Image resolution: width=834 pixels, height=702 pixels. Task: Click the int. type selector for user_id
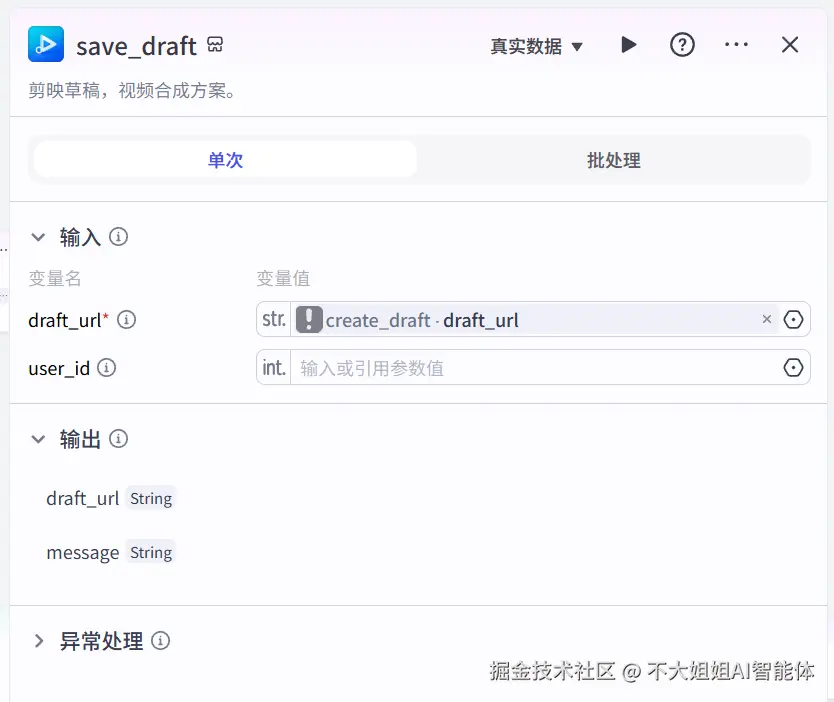[x=274, y=367]
